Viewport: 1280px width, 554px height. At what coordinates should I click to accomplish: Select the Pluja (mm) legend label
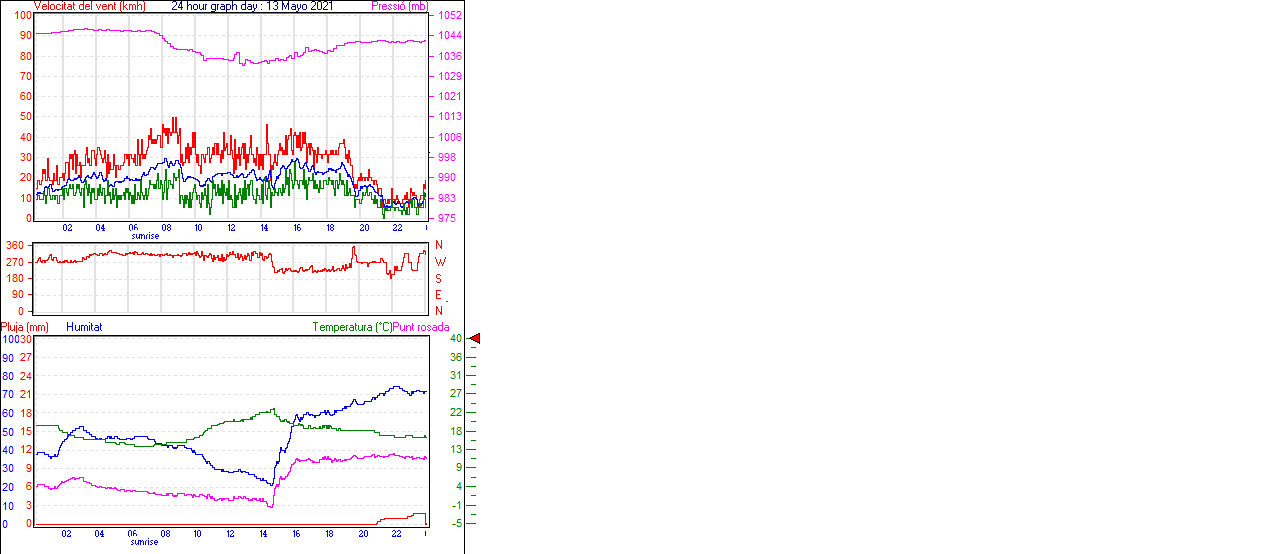coord(25,327)
